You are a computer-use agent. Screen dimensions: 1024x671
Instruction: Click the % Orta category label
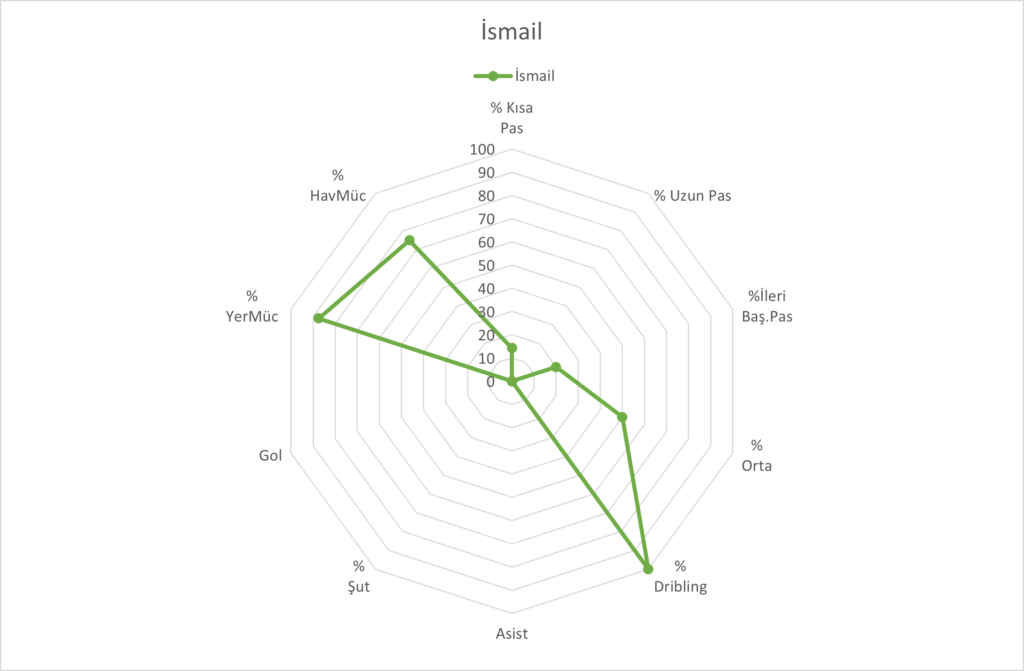756,455
